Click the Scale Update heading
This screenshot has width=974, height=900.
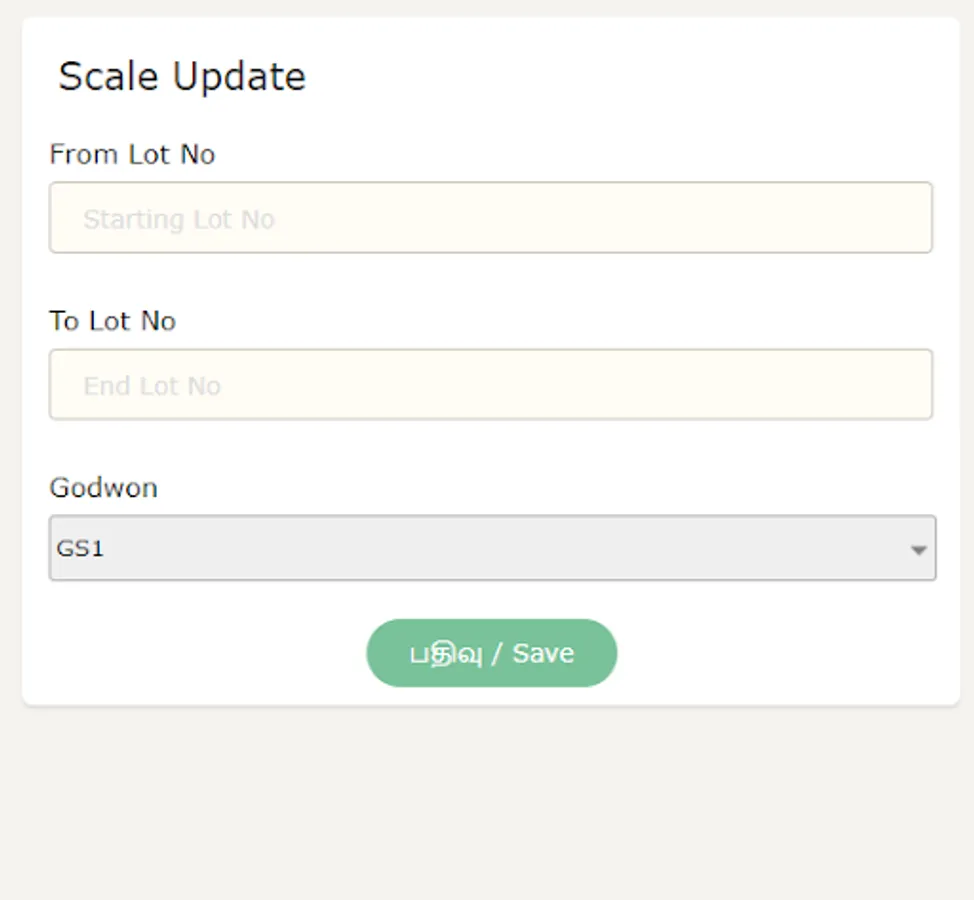(182, 77)
